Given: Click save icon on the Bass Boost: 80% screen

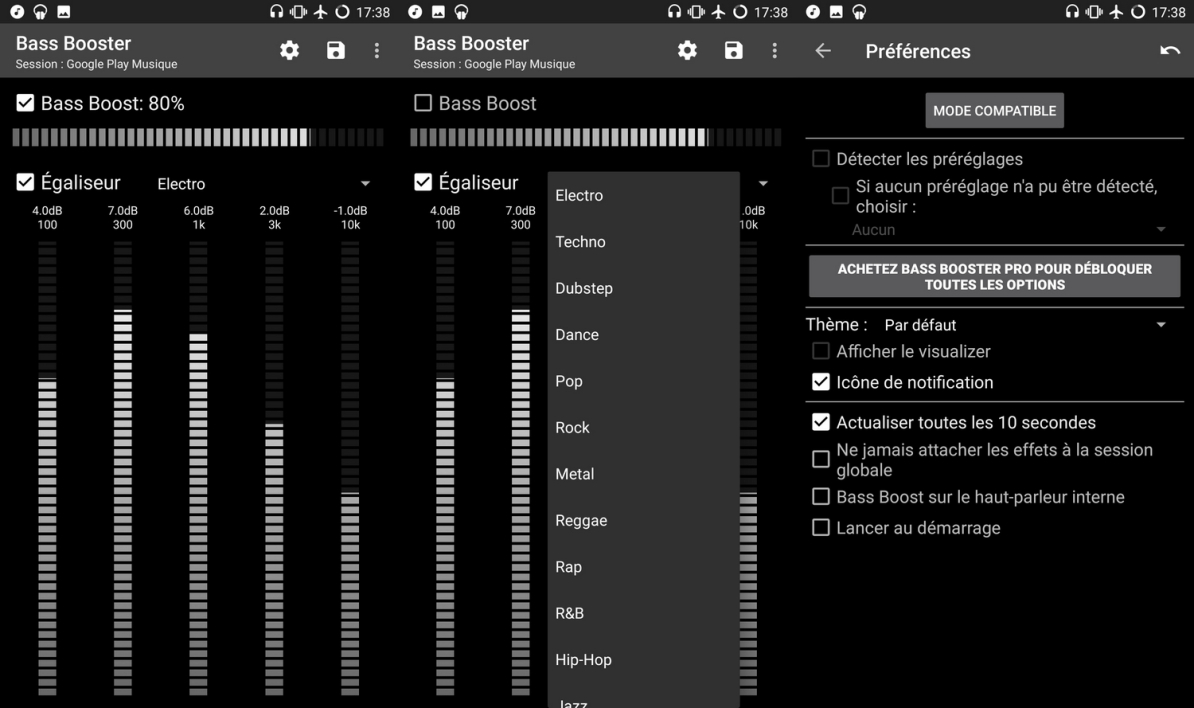Looking at the screenshot, I should tap(336, 51).
